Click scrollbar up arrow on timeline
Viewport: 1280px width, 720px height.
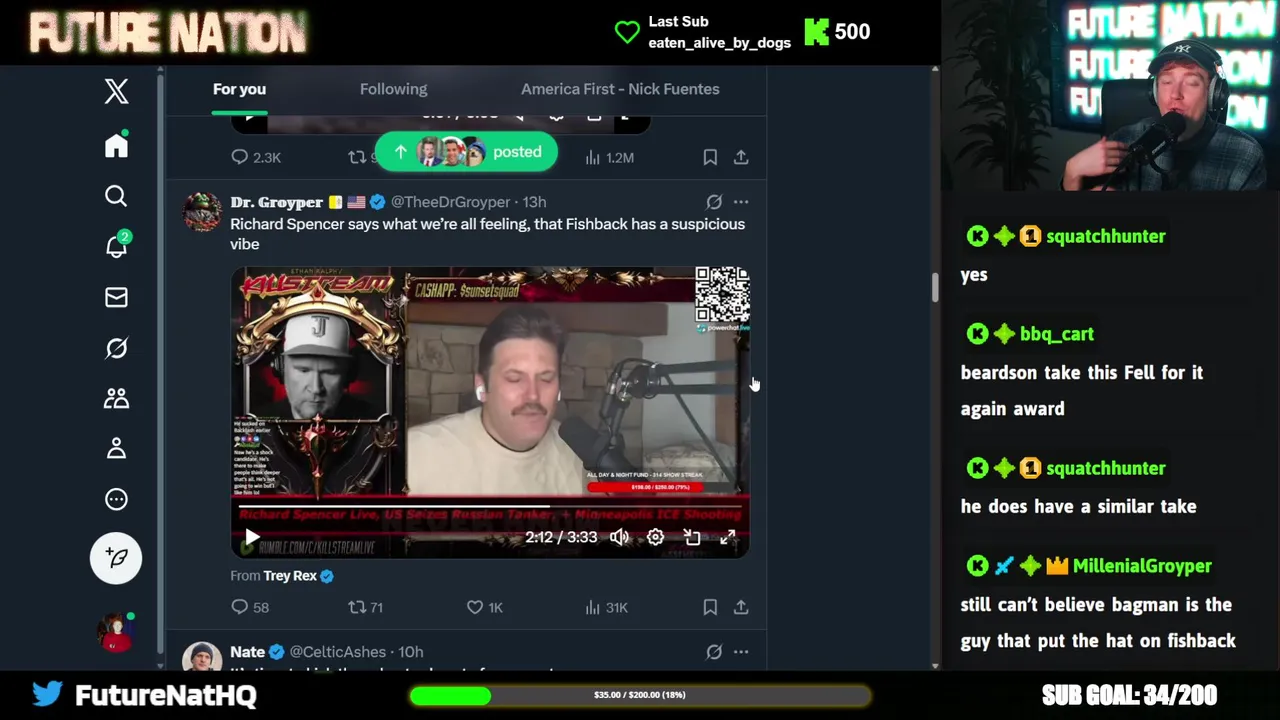pos(935,70)
